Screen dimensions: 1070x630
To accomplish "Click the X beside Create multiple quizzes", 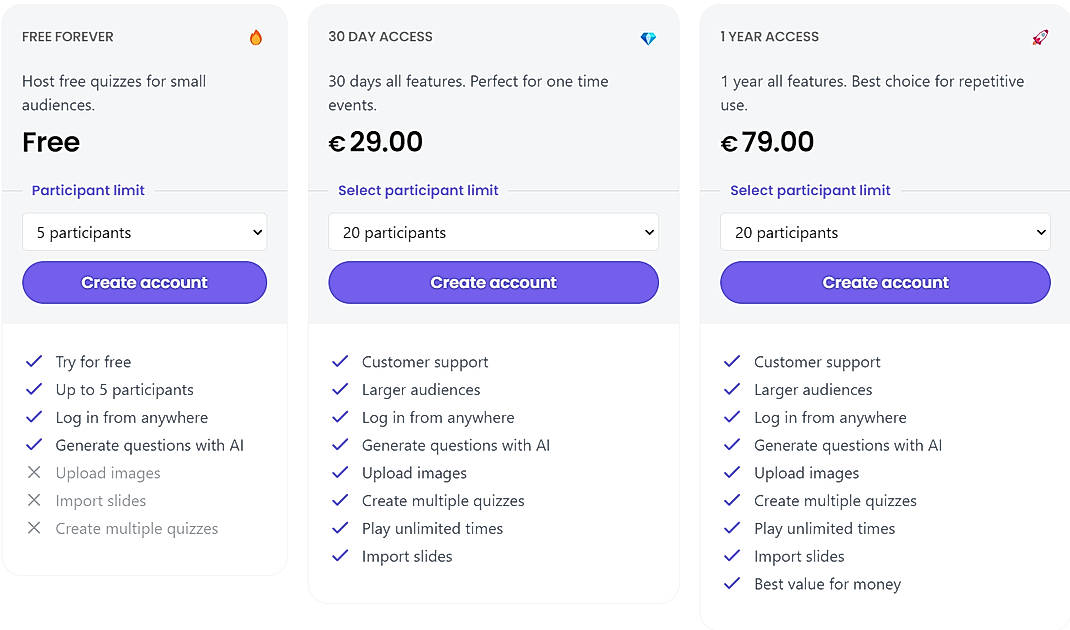I will point(34,528).
